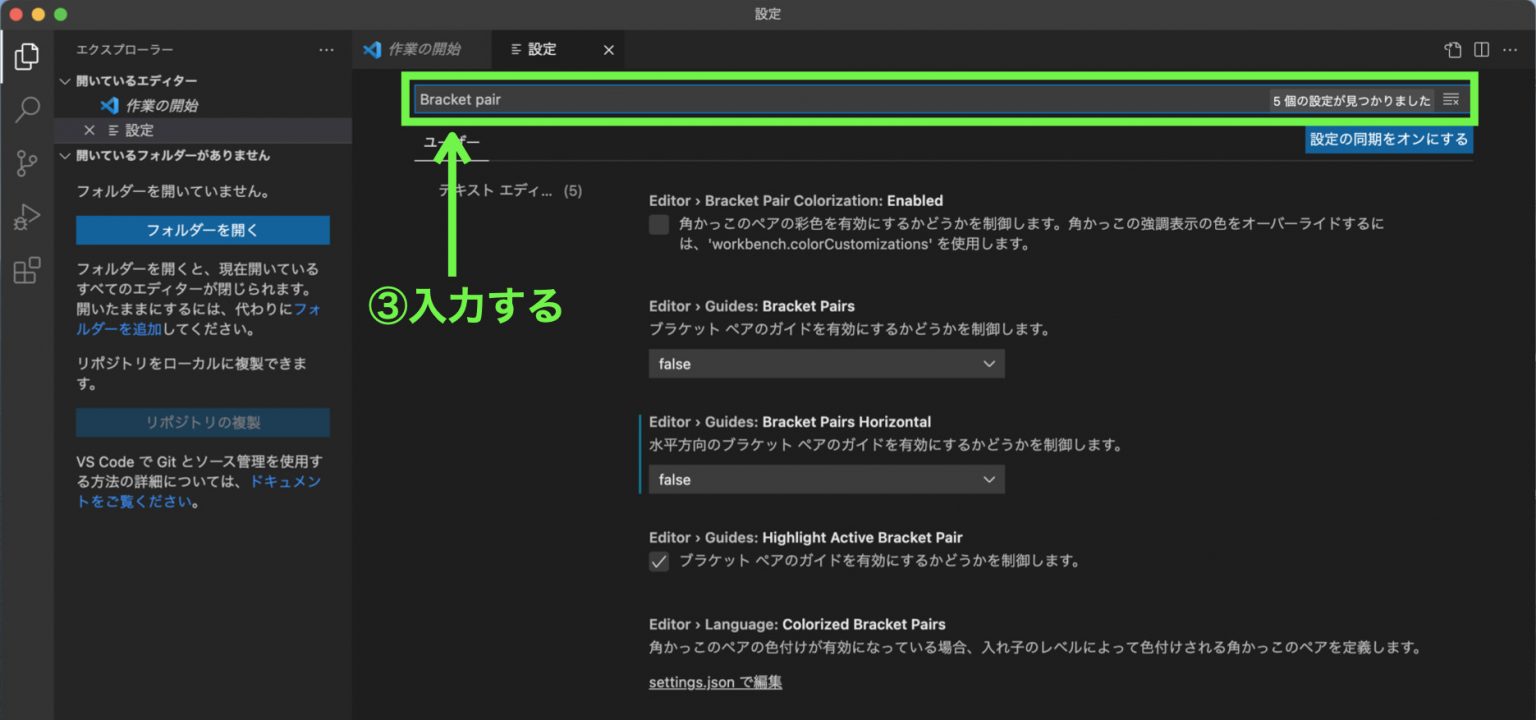The height and width of the screenshot is (720, 1536).
Task: Open the Explorer view in Activity Bar
Action: click(x=27, y=58)
